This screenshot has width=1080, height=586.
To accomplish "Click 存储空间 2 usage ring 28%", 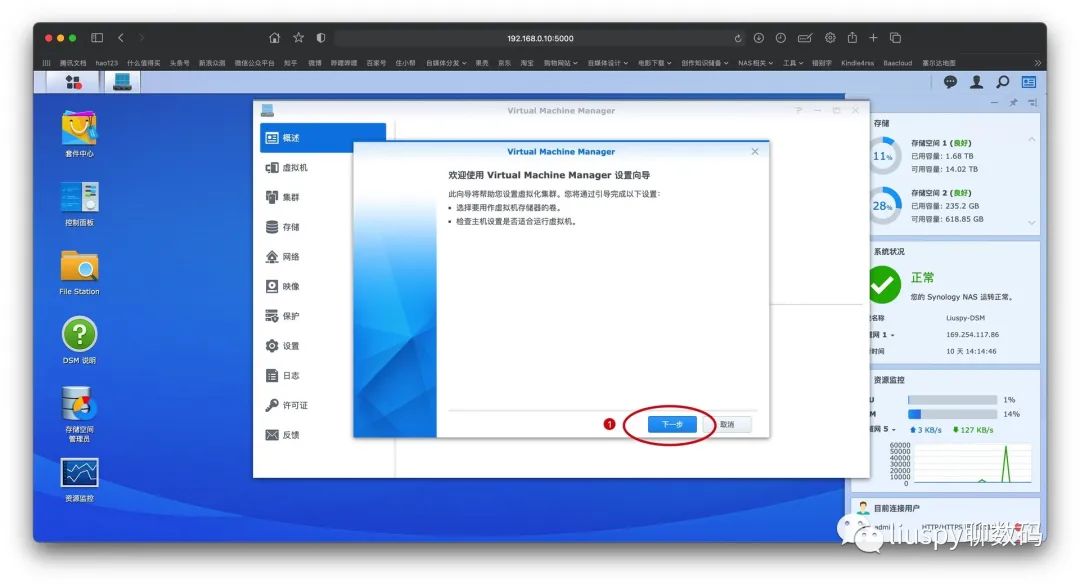I will (884, 205).
